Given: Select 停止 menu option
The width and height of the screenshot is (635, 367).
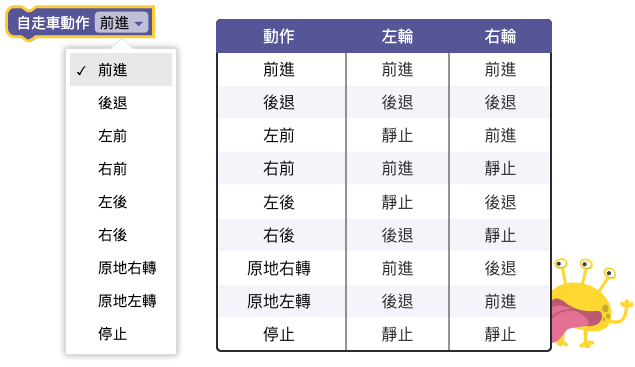Looking at the screenshot, I should 121,334.
